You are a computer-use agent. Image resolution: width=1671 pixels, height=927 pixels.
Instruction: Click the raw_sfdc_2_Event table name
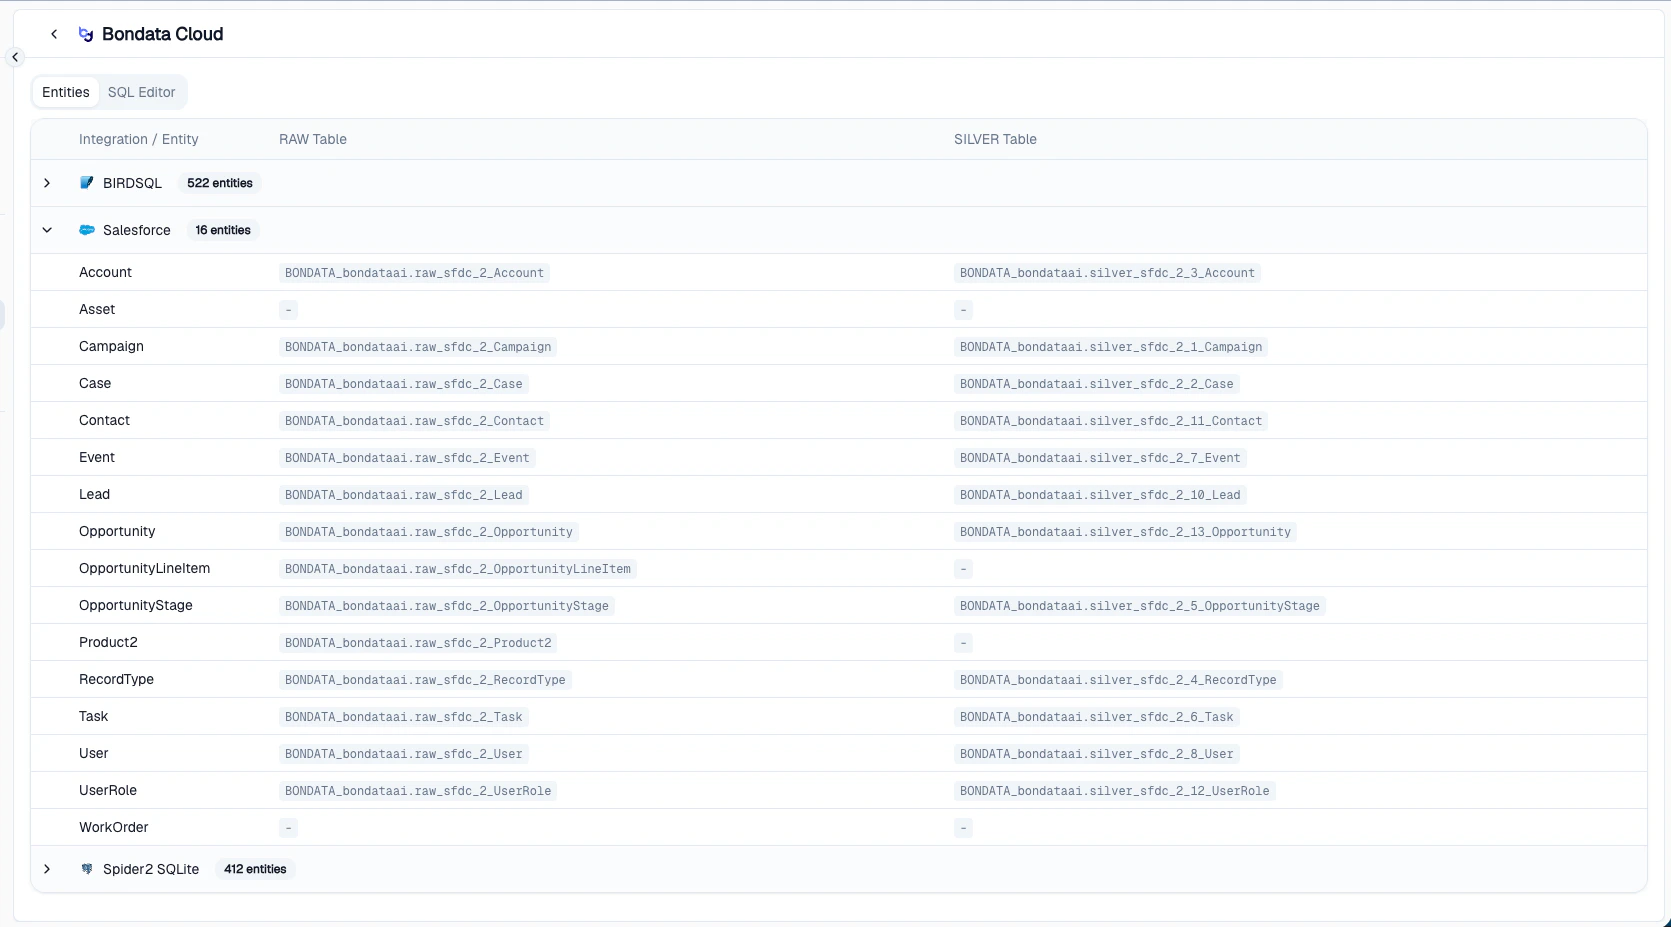pyautogui.click(x=407, y=458)
